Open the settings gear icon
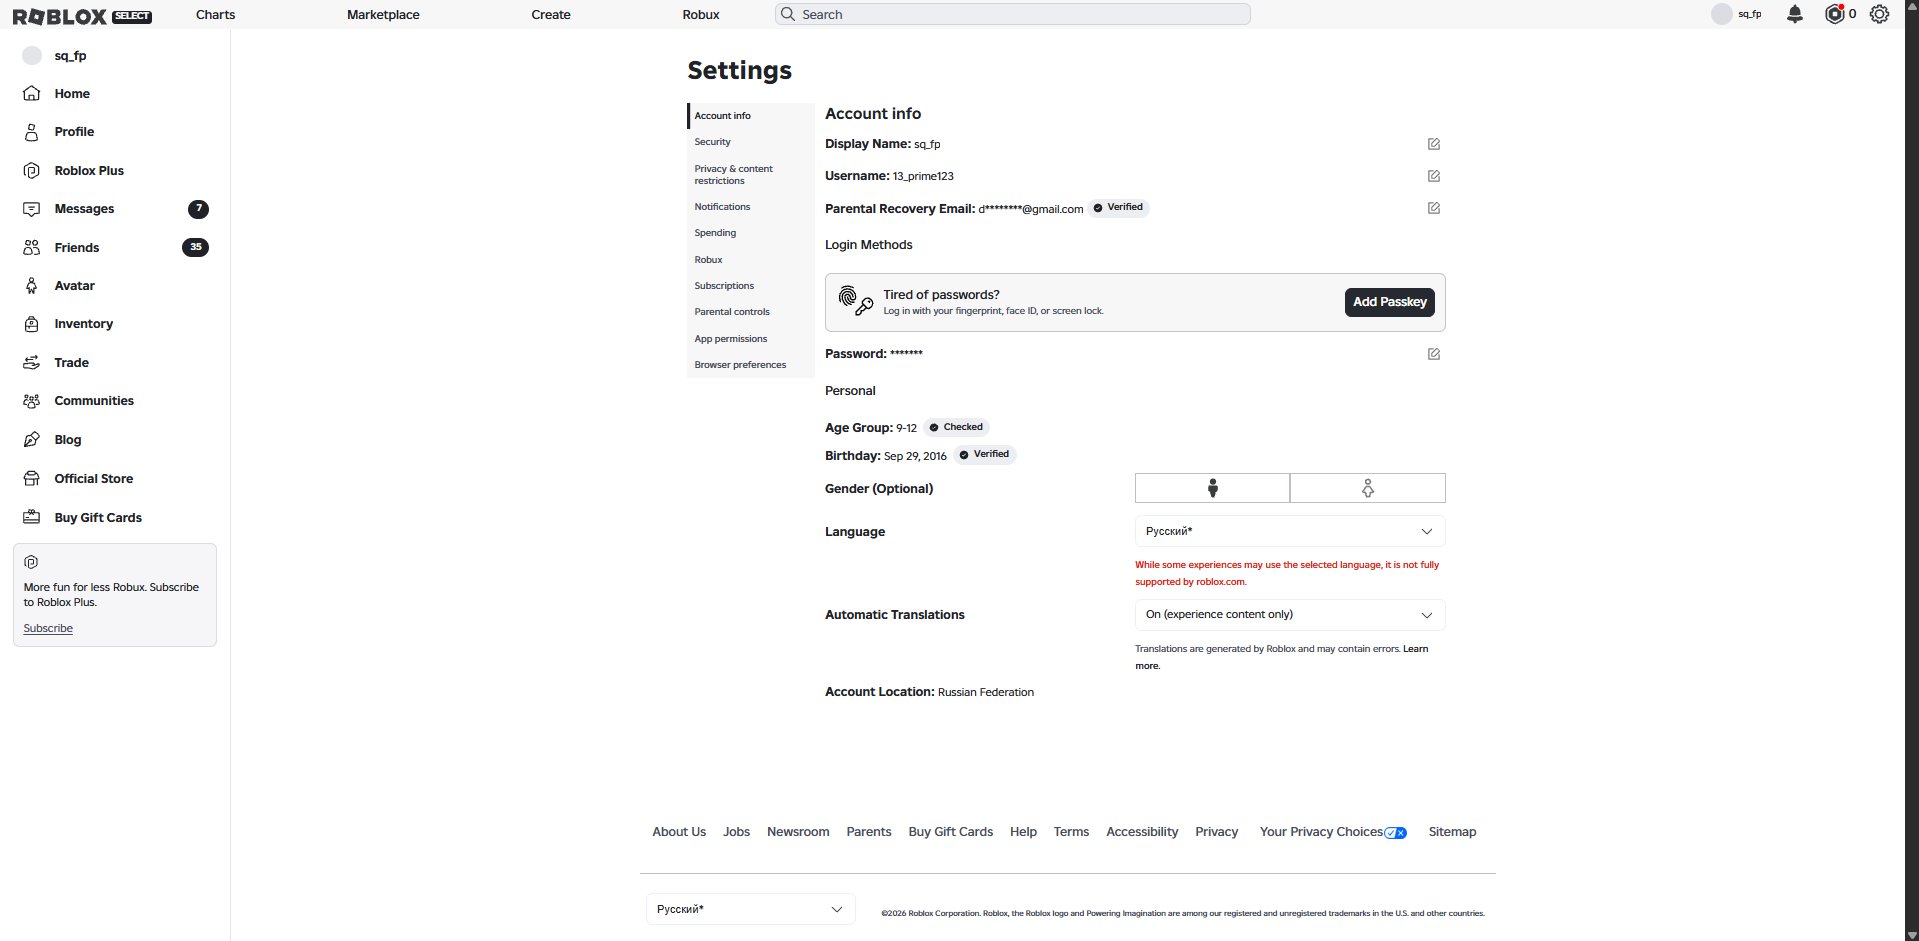 tap(1879, 14)
